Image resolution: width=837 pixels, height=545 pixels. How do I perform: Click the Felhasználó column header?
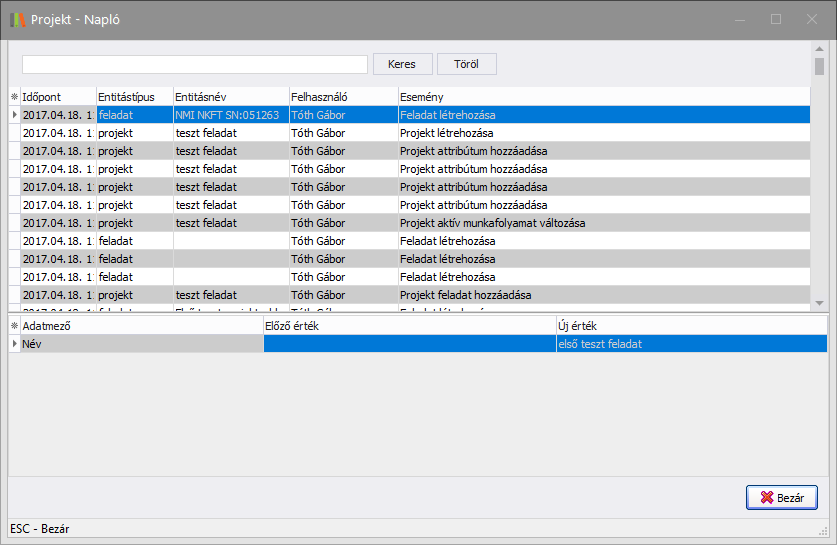[x=342, y=96]
